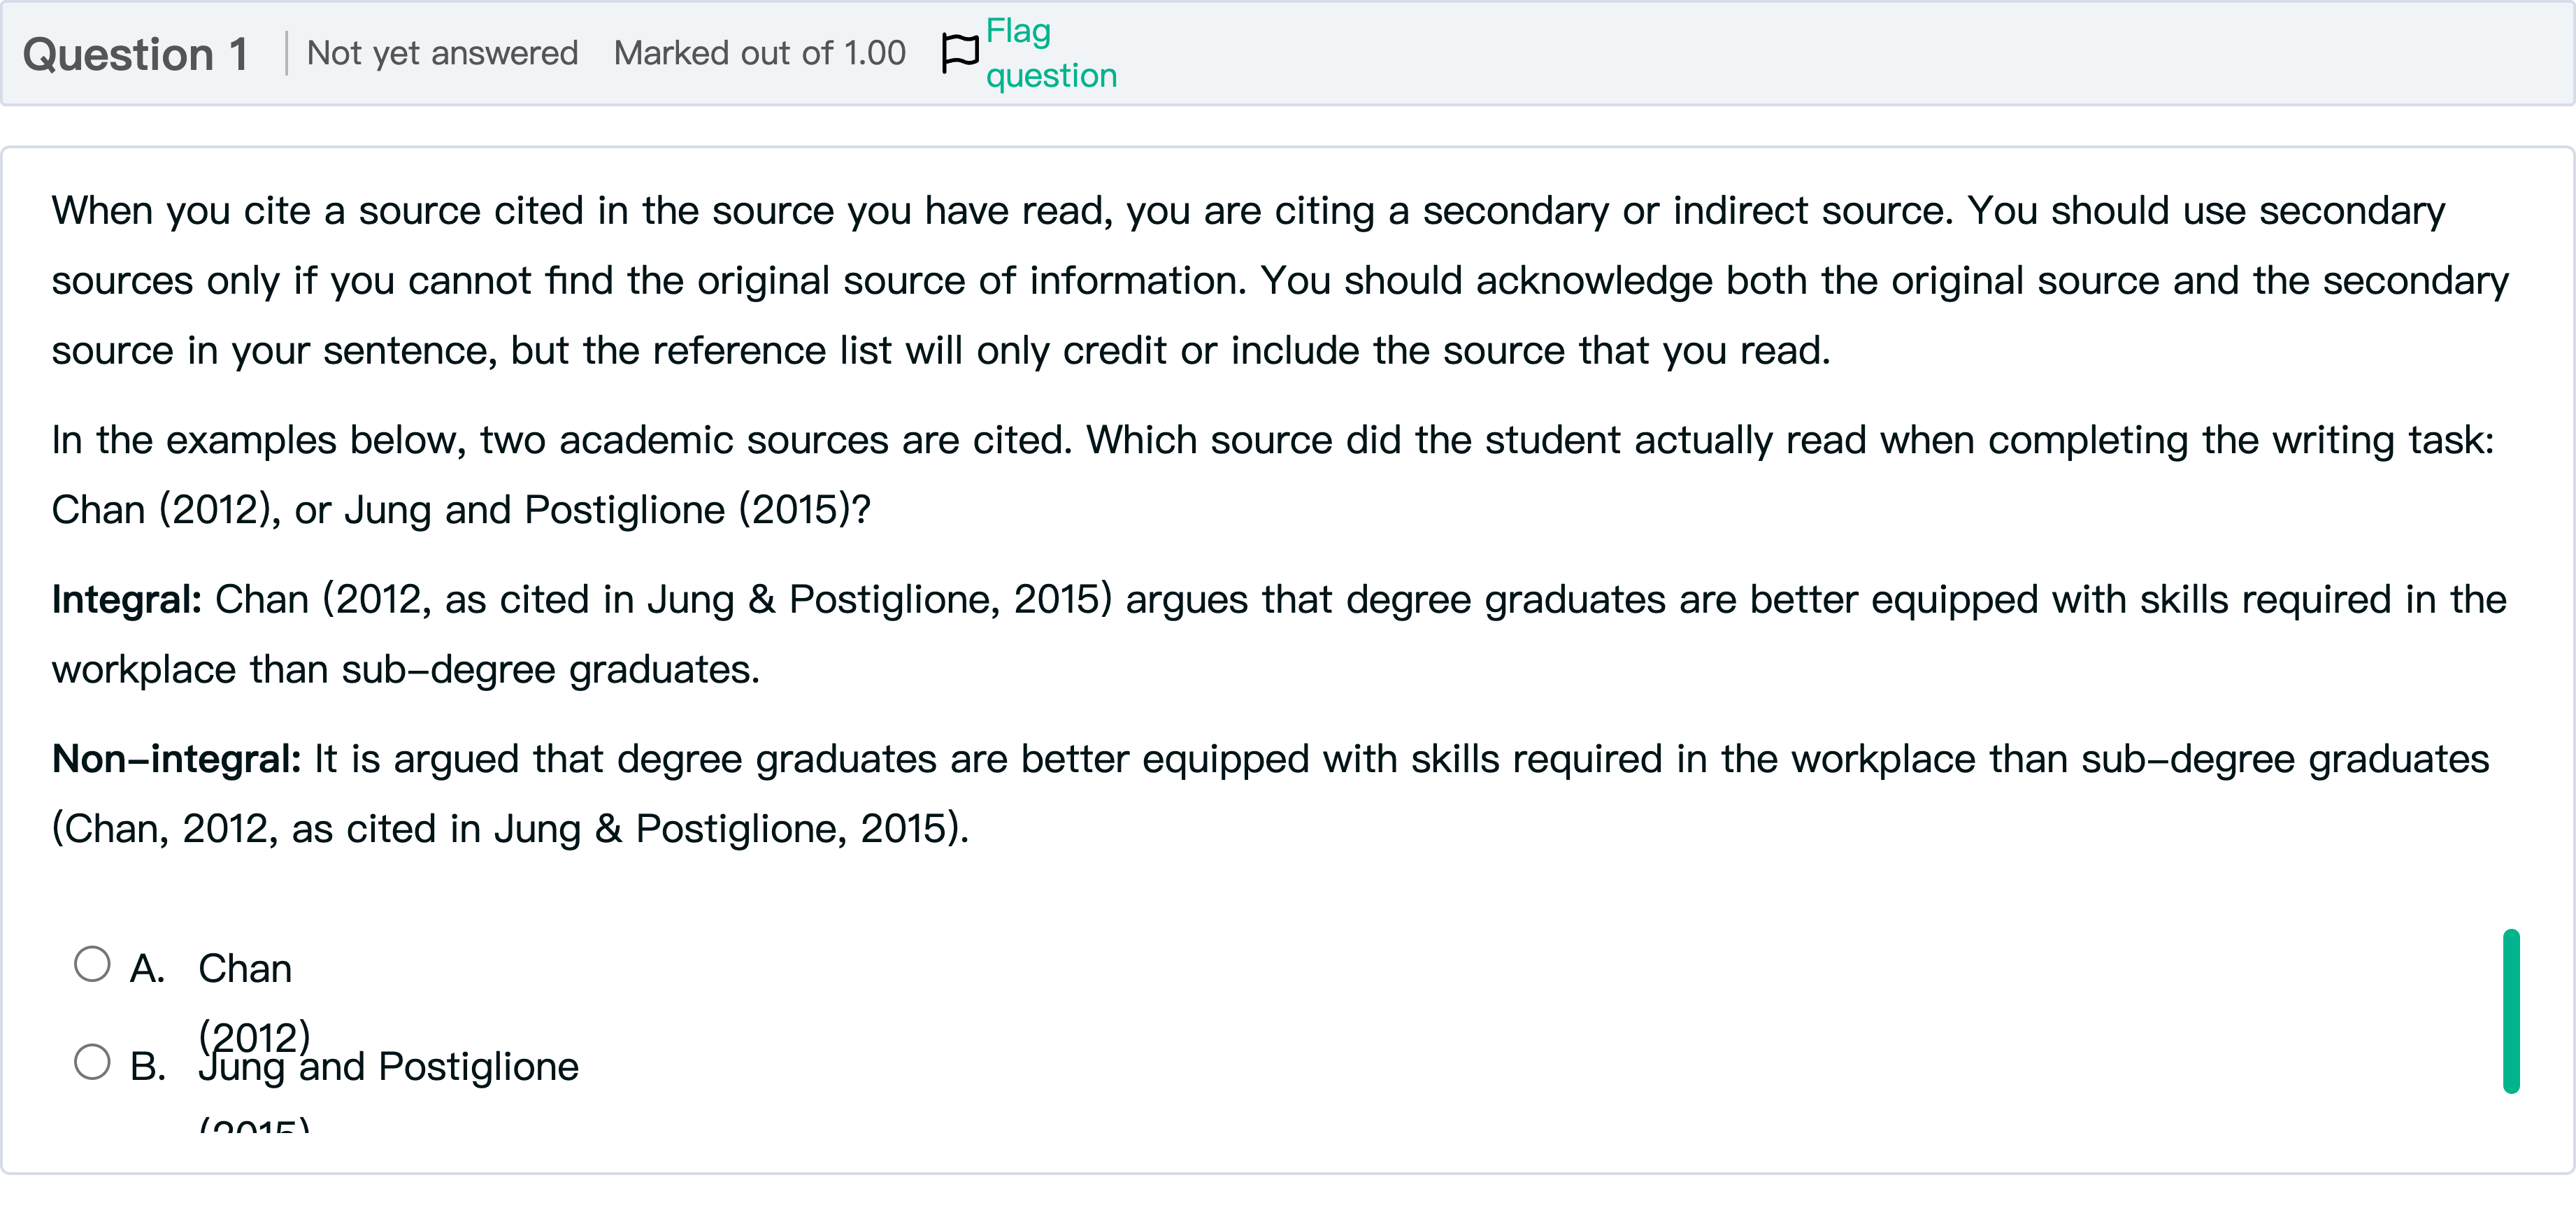Viewport: 2576px width, 1217px height.
Task: Click the Flag question link text
Action: (x=1050, y=53)
